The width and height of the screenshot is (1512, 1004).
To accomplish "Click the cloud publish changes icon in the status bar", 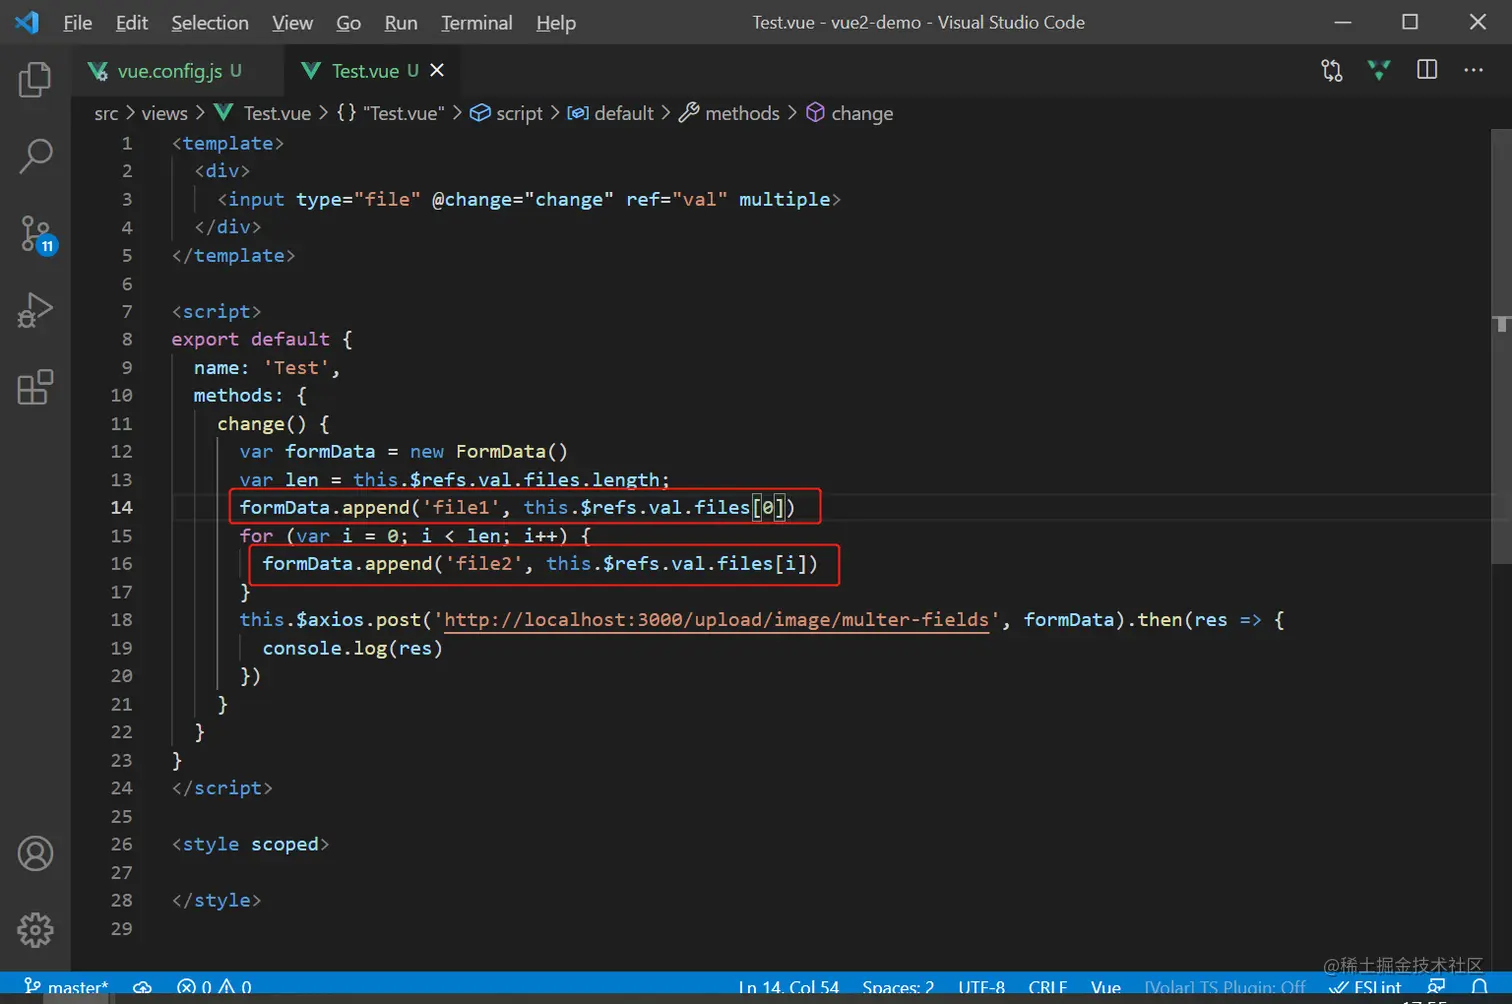I will pyautogui.click(x=142, y=988).
